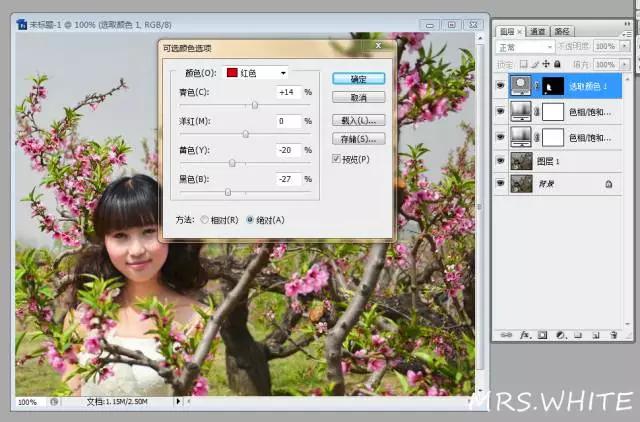The width and height of the screenshot is (640, 422).
Task: Toggle visibility of 图层 1
Action: click(x=500, y=161)
